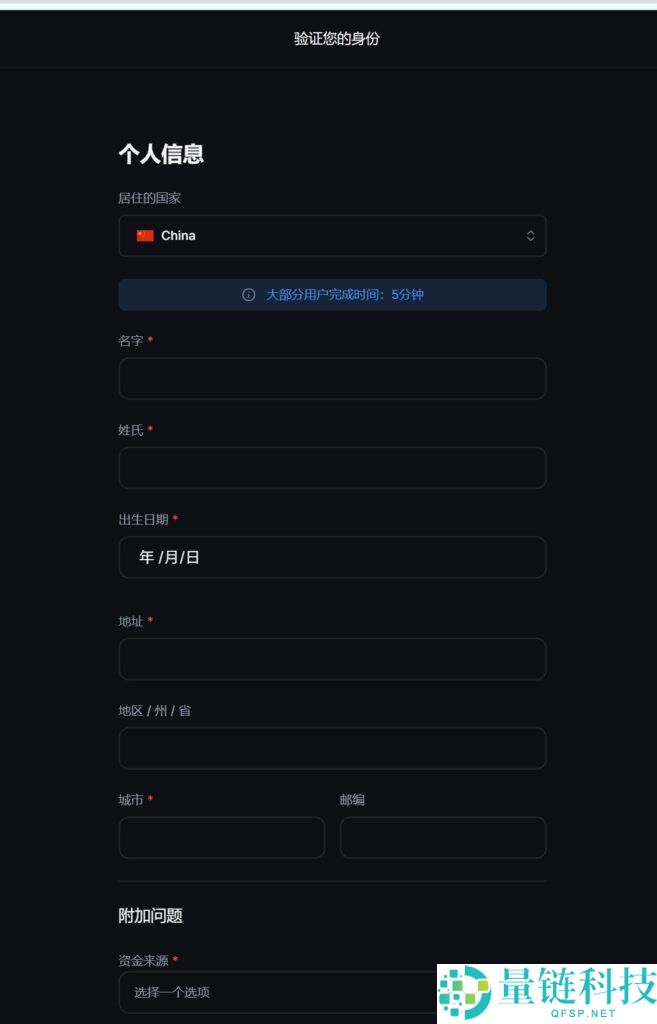Click the dropdown chevron beside China
657x1024 pixels.
click(531, 235)
